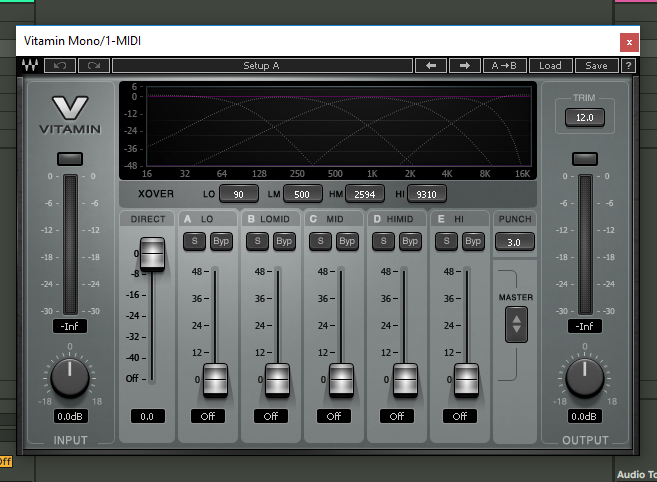Click the Waves logo icon
This screenshot has width=657, height=482.
(x=30, y=65)
